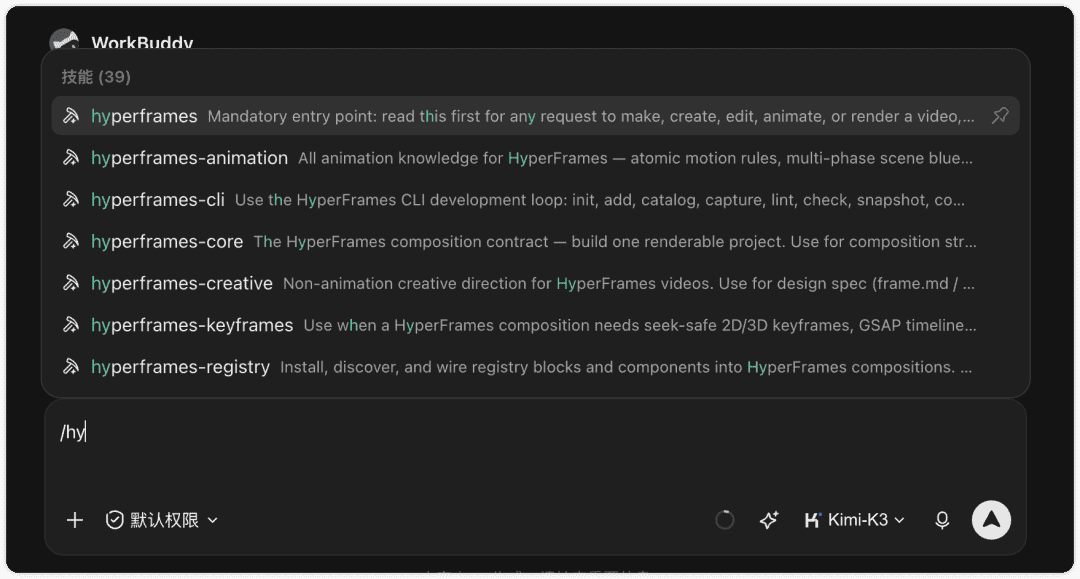The width and height of the screenshot is (1080, 579).
Task: Click the hyperframes-core row skill icon
Action: [71, 242]
